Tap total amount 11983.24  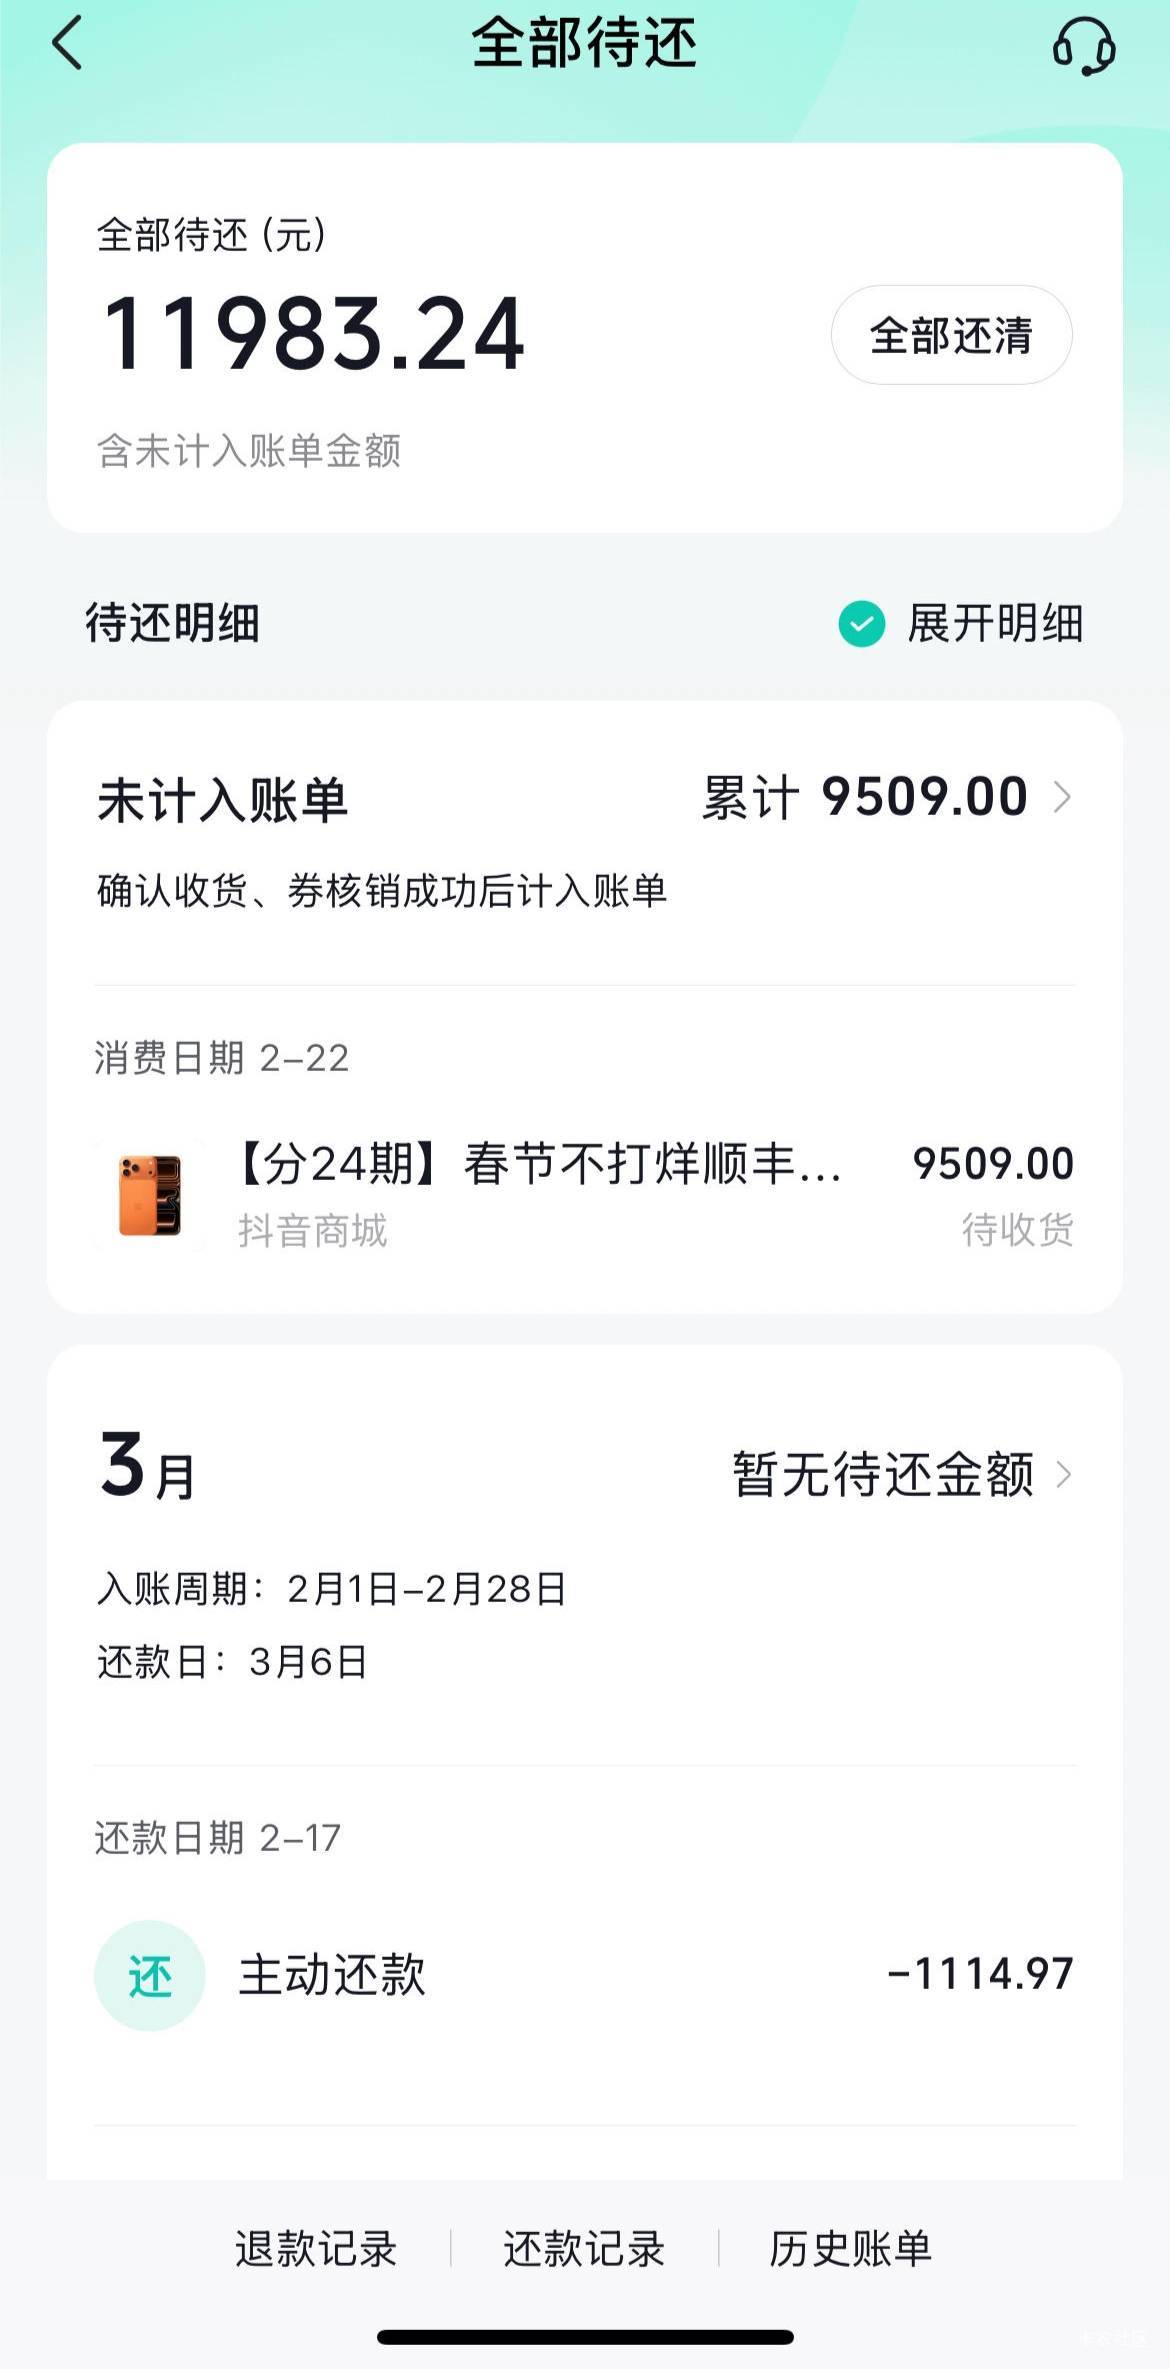point(313,334)
